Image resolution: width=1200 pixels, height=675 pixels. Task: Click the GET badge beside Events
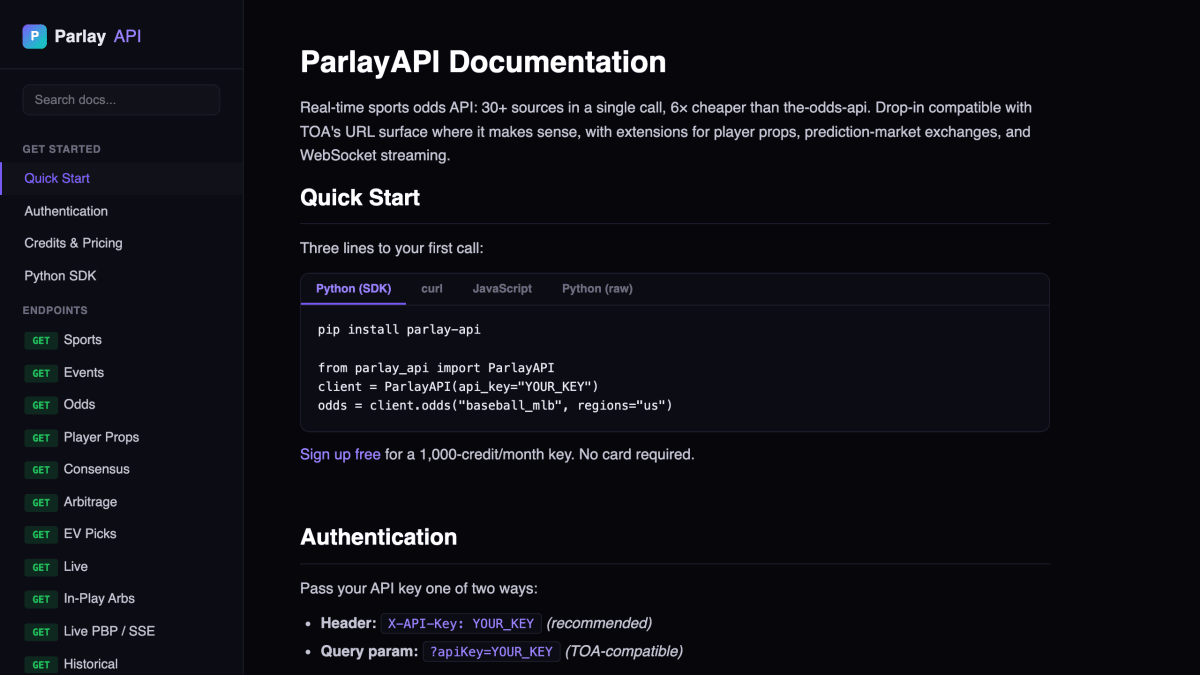coord(41,373)
